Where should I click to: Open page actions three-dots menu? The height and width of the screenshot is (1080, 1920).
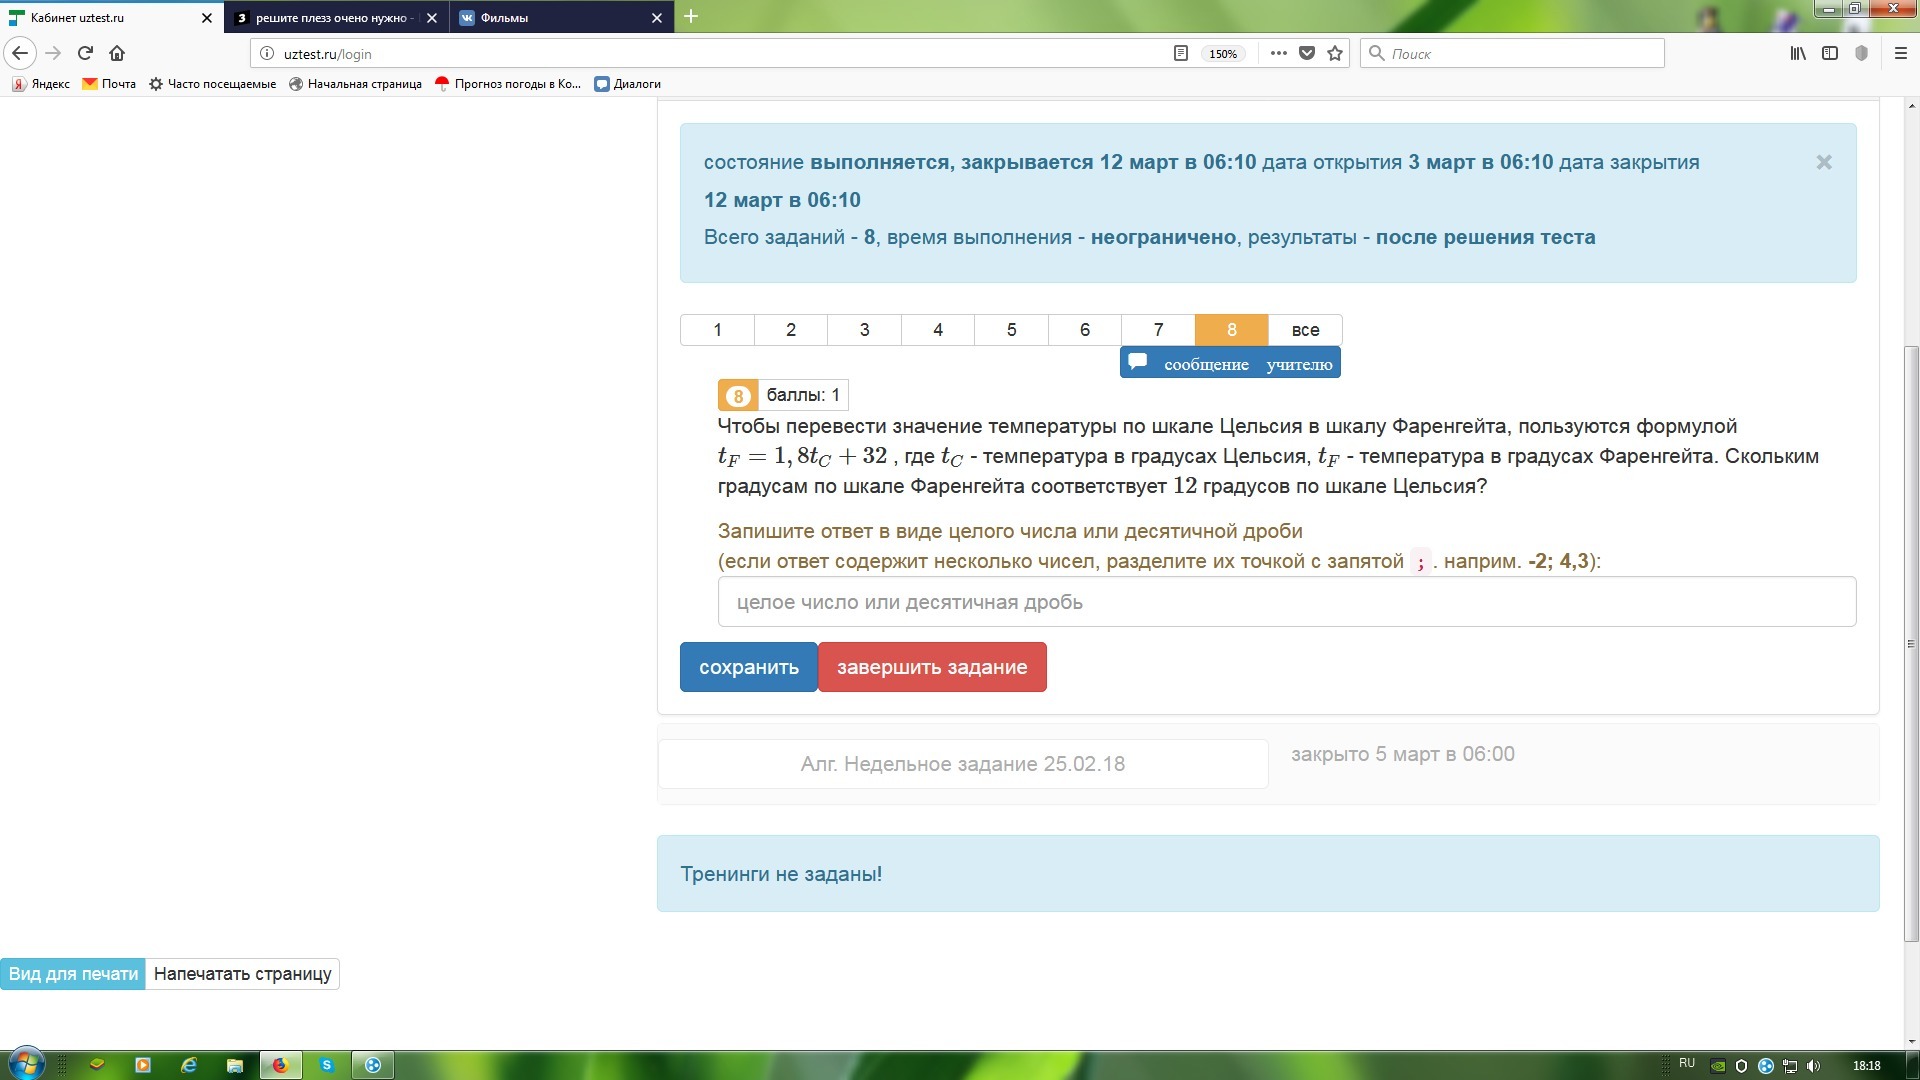pos(1278,53)
